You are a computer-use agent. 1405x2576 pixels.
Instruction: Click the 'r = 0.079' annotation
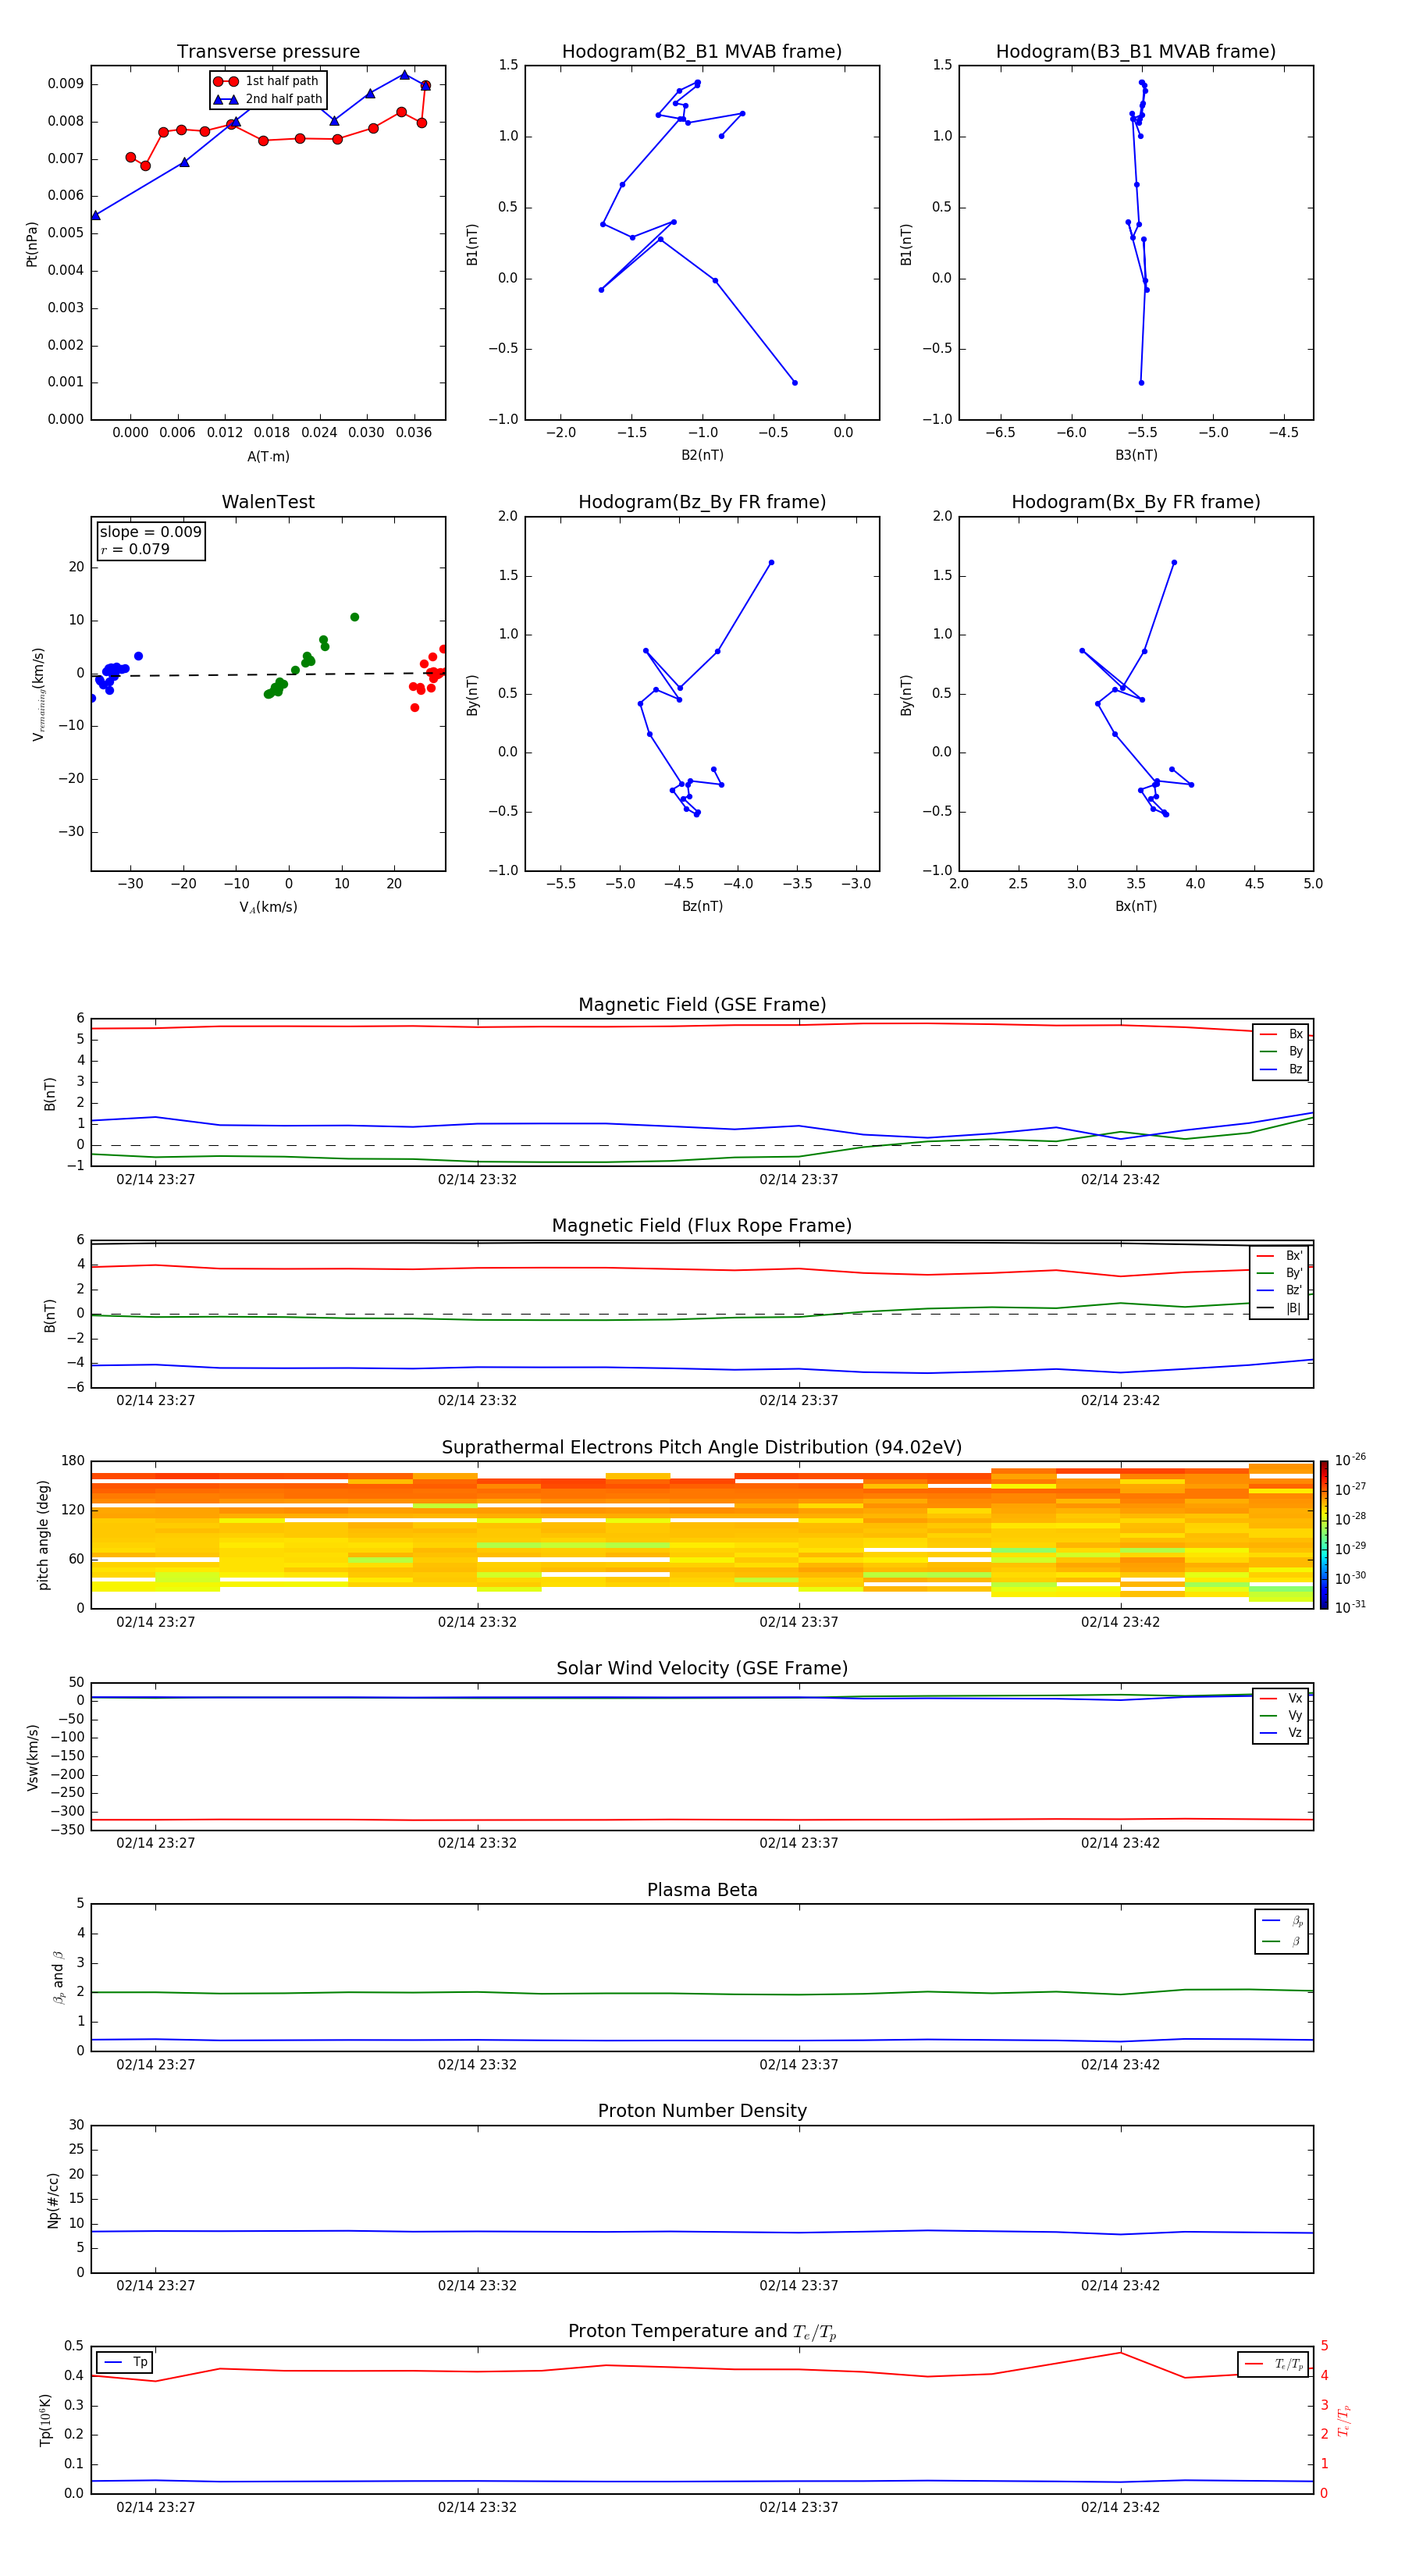135,549
